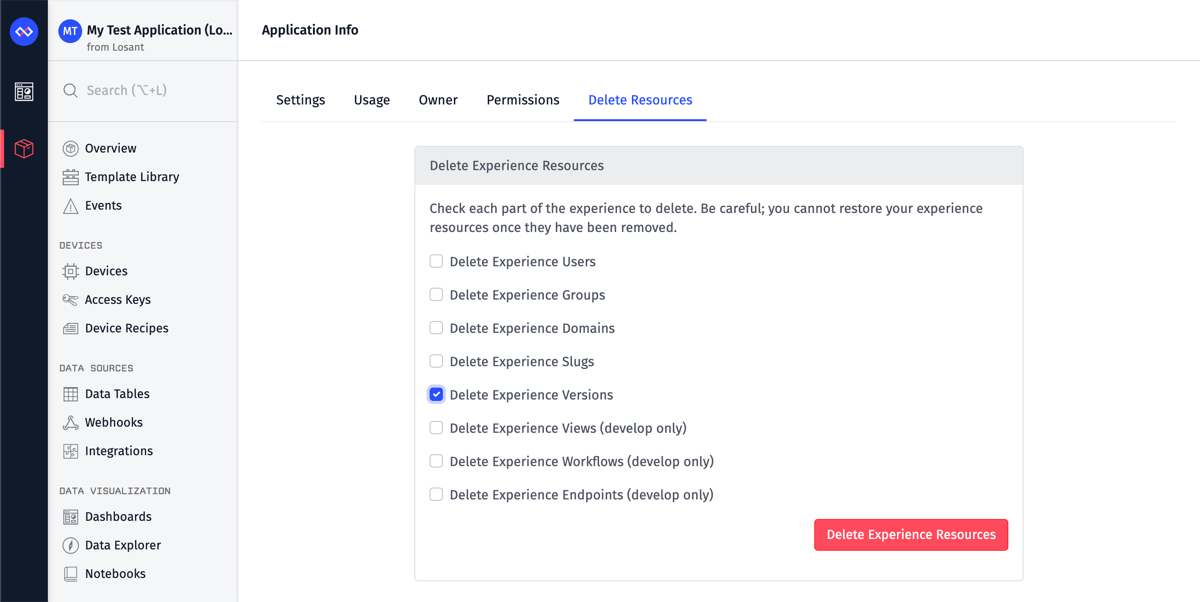
Task: Click the Application Info heading
Action: coord(310,30)
